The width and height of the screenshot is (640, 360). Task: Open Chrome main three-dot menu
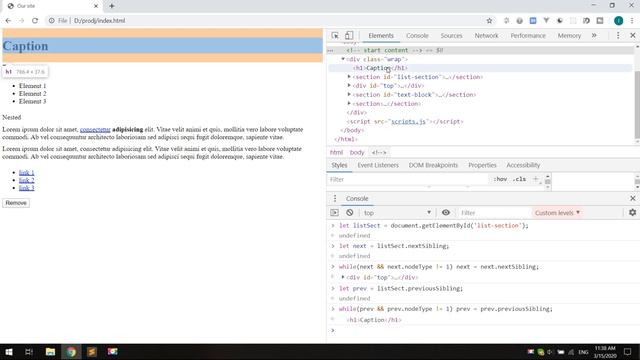click(632, 20)
